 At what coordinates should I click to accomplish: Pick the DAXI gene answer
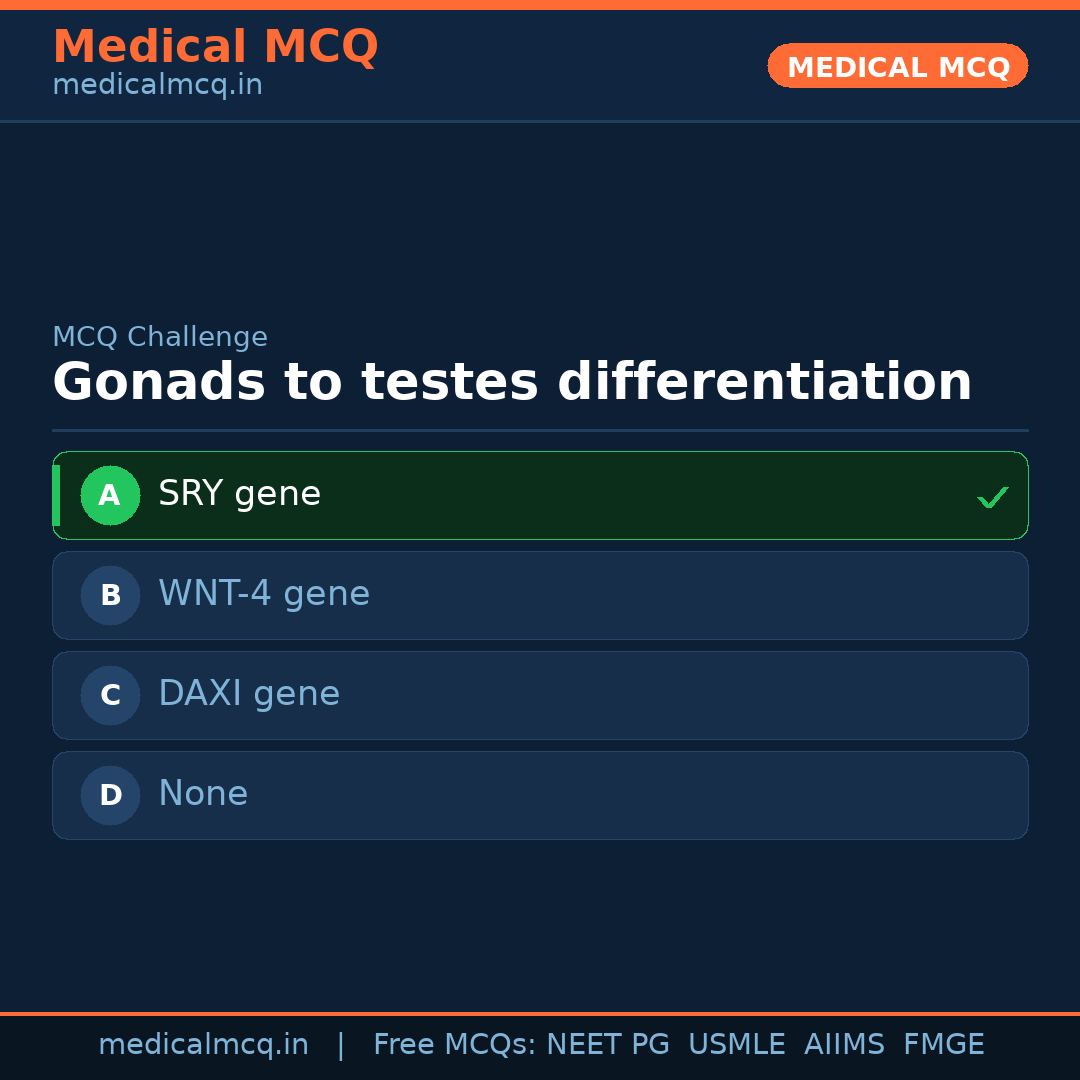[249, 694]
